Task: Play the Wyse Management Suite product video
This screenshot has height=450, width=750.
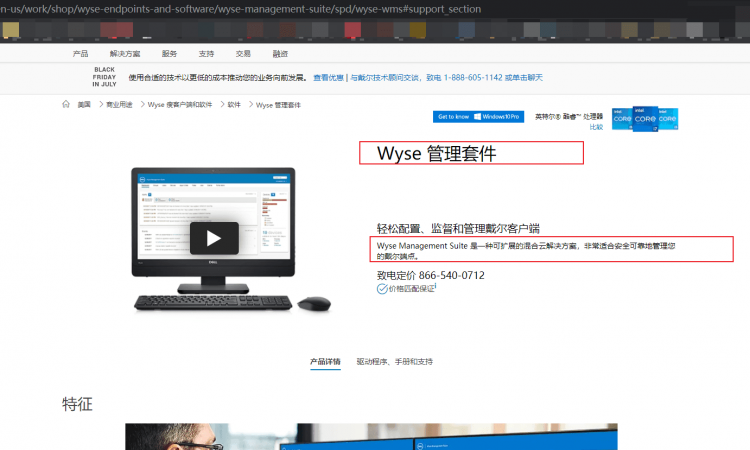Action: [214, 238]
